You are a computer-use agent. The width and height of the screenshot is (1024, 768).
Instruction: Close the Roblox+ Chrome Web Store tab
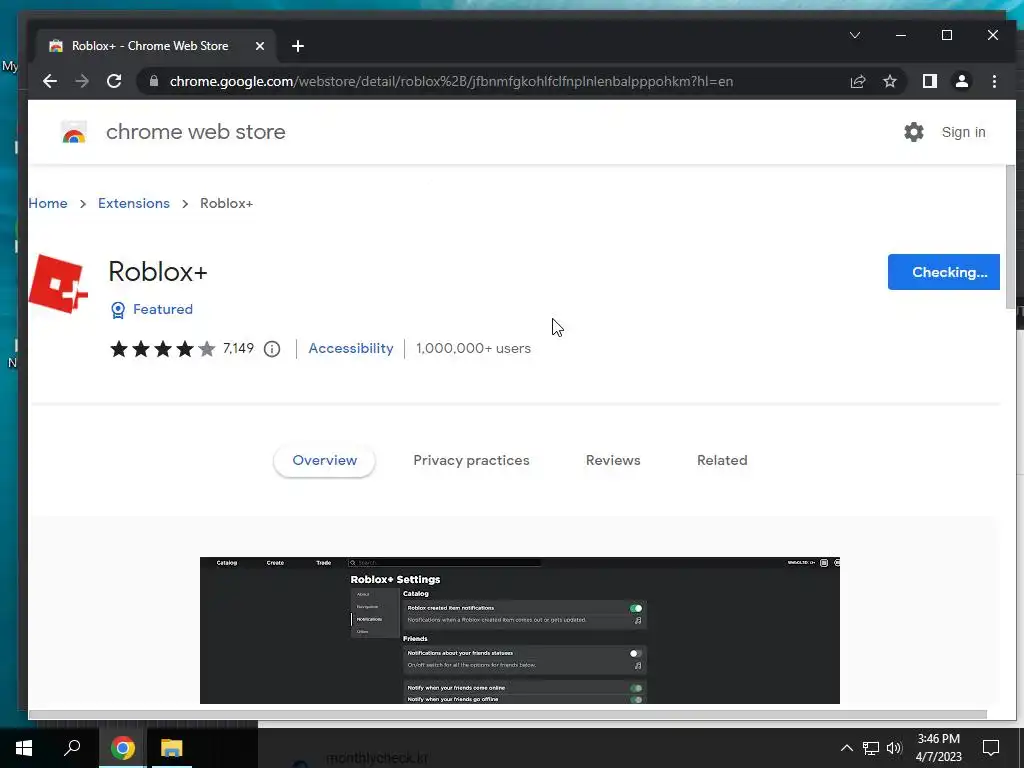click(x=260, y=46)
